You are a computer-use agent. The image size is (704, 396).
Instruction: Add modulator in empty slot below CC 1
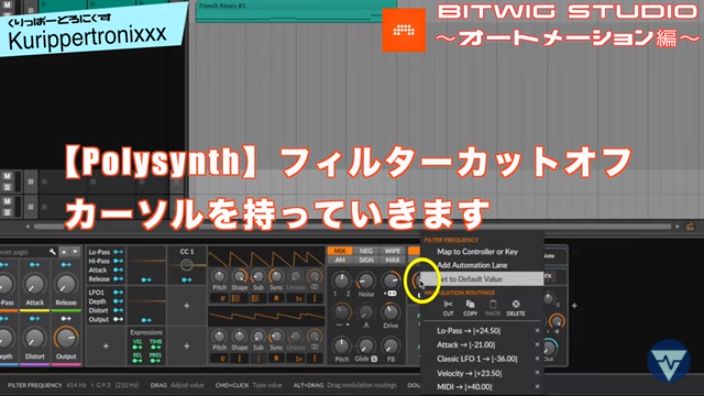click(x=186, y=306)
